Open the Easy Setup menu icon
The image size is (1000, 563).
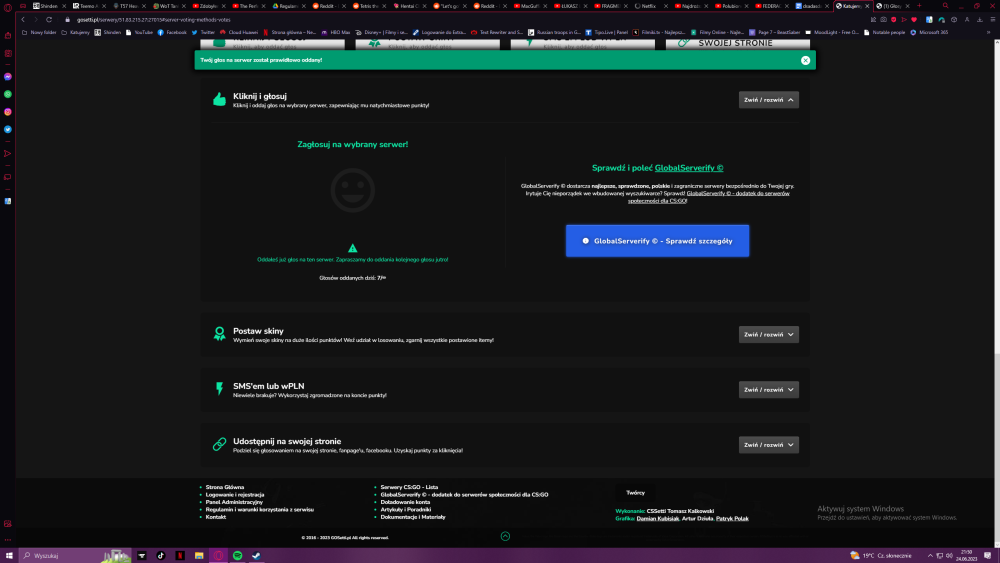pos(992,20)
